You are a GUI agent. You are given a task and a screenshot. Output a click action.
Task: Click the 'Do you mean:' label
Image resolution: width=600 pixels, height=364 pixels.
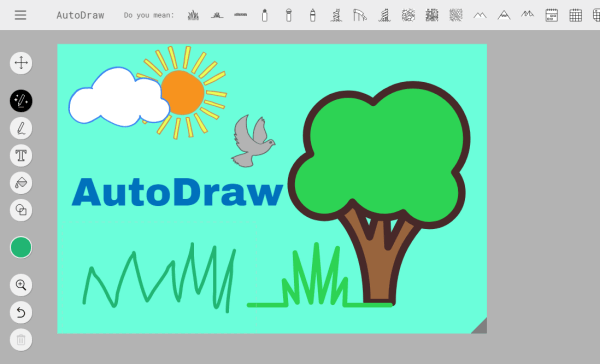tap(149, 16)
